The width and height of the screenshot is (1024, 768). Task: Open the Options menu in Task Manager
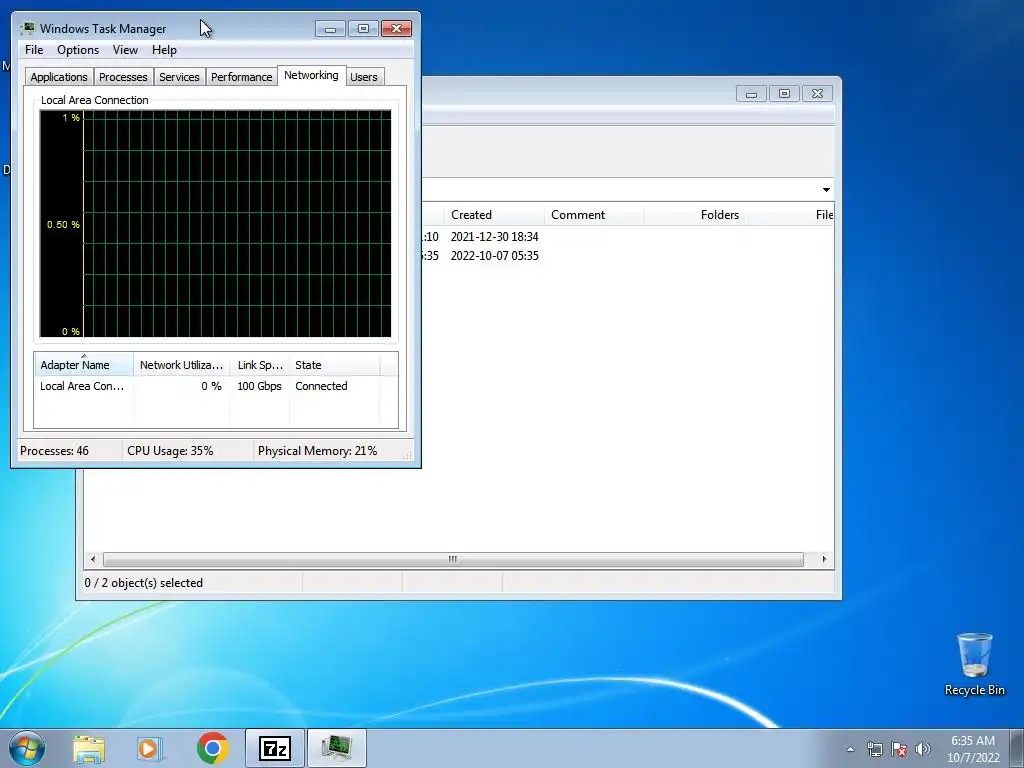(78, 50)
